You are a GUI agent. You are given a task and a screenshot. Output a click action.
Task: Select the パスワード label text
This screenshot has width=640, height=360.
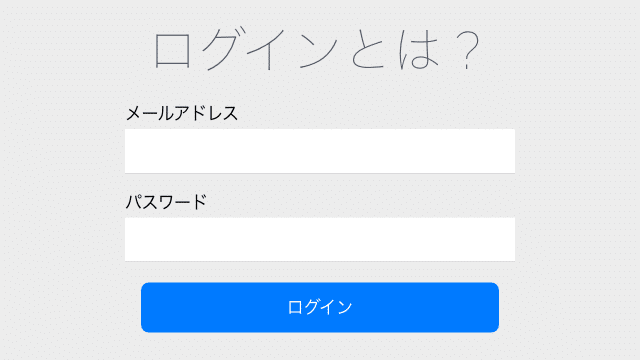[167, 202]
